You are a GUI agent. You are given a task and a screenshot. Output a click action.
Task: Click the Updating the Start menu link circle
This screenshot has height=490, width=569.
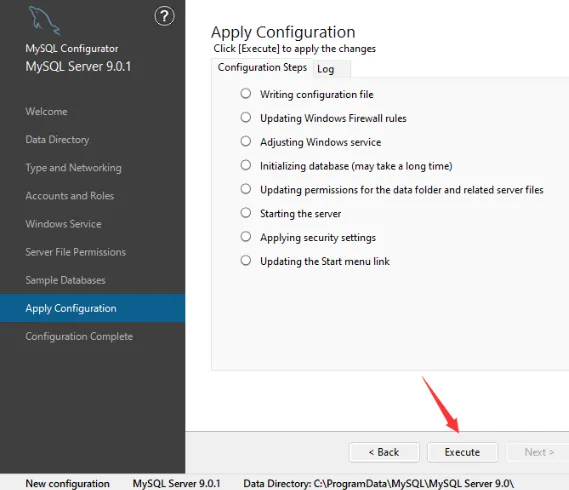coord(246,261)
